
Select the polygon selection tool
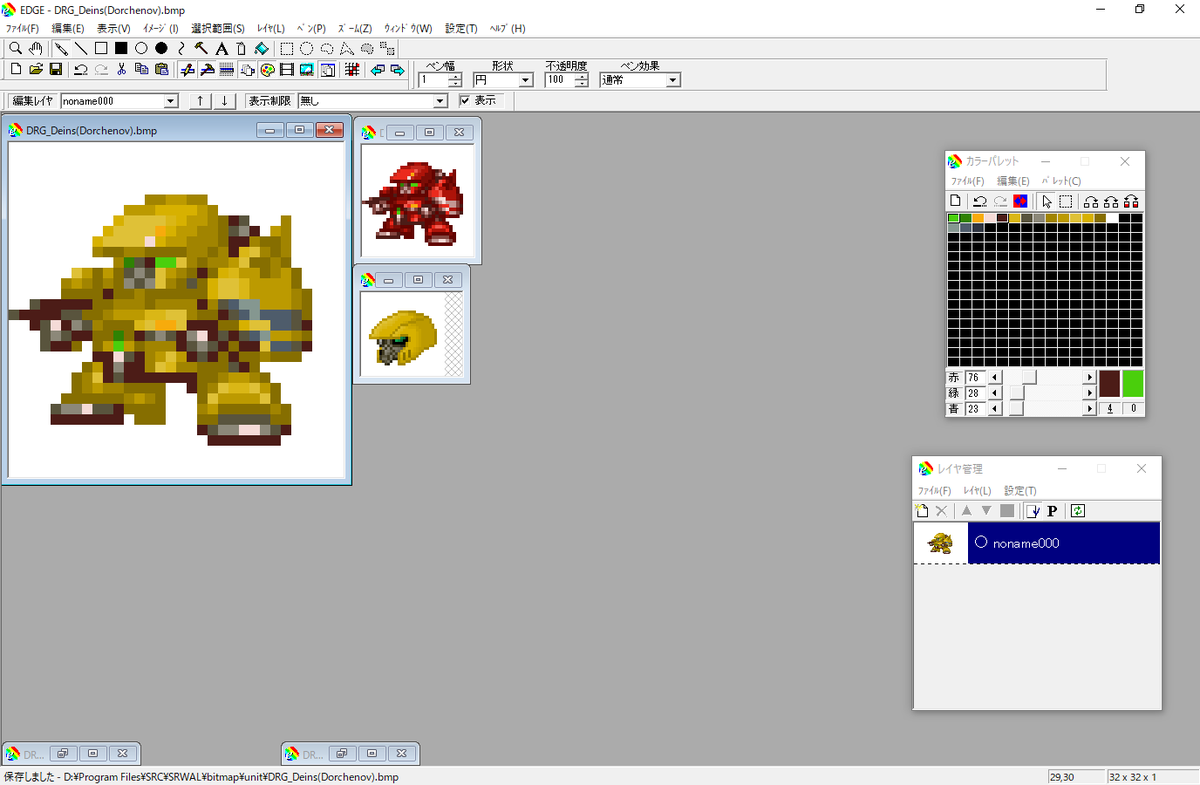pos(347,48)
